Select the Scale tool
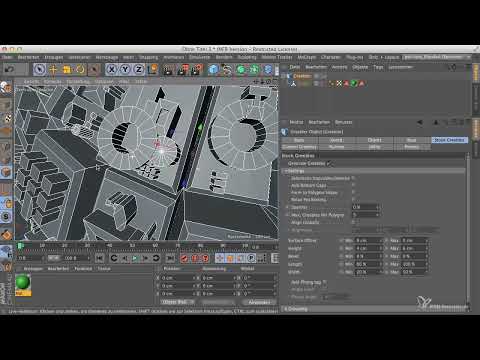 (x=67, y=69)
